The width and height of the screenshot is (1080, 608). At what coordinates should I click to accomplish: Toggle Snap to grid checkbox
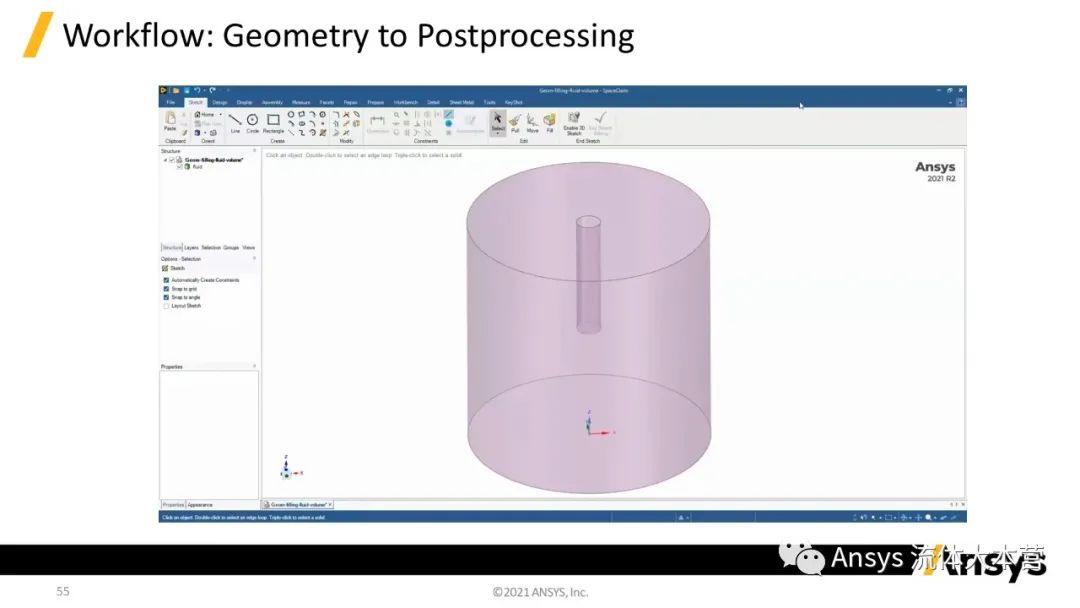tap(166, 289)
